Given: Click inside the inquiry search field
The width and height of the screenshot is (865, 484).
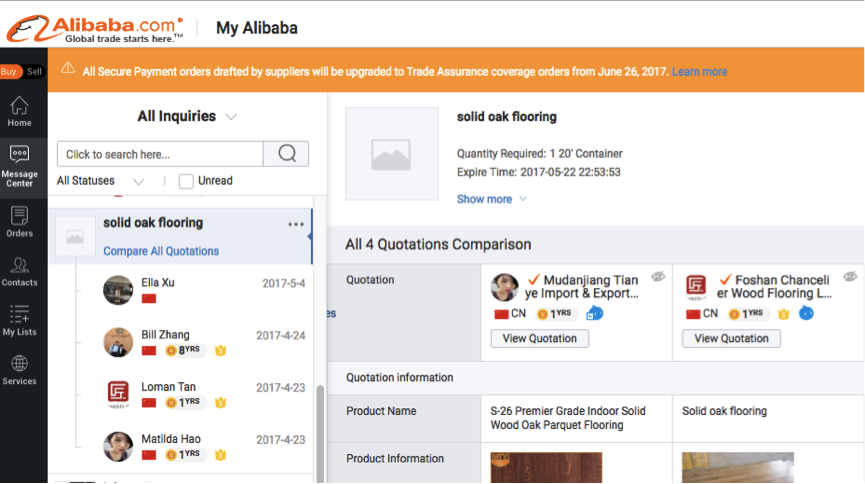Looking at the screenshot, I should (160, 154).
